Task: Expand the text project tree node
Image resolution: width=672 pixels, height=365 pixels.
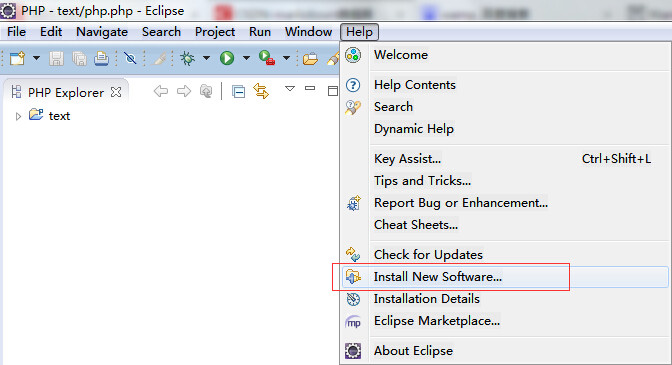Action: 18,116
